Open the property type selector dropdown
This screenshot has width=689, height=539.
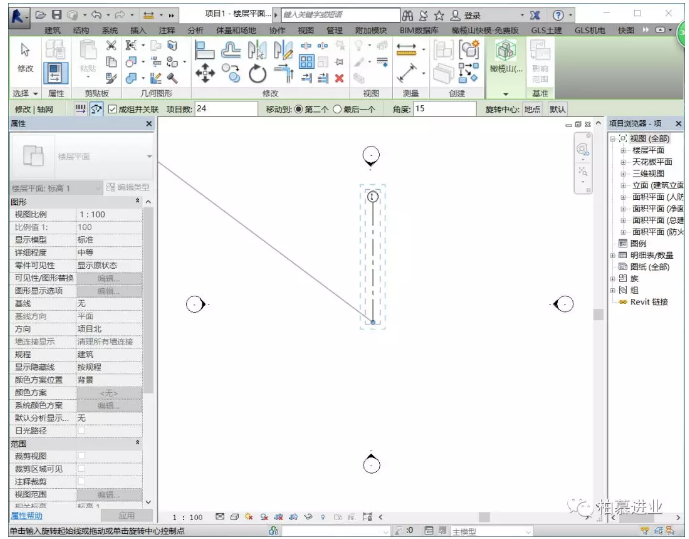[x=149, y=156]
